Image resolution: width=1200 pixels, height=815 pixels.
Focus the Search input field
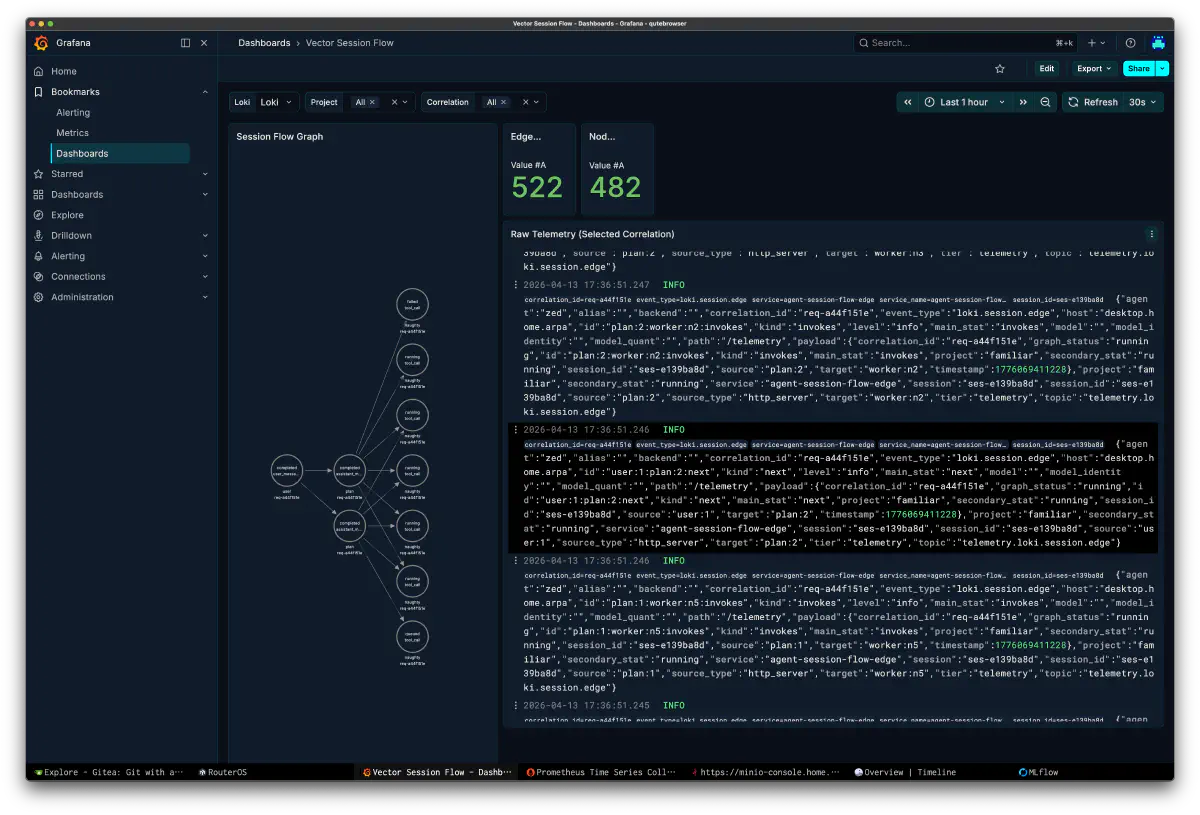coord(965,43)
